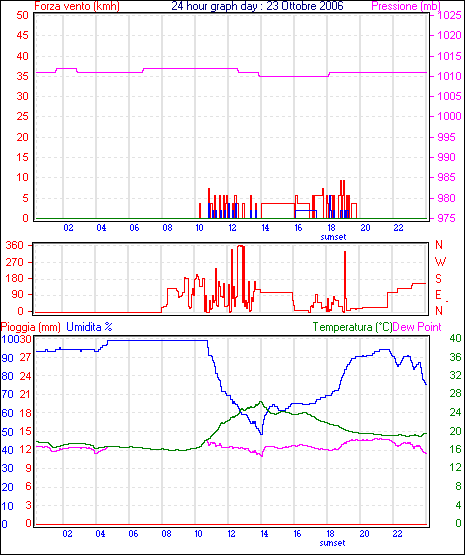This screenshot has height=556, width=465.
Task: Click the sunset marker under bottom chart
Action: (332, 543)
